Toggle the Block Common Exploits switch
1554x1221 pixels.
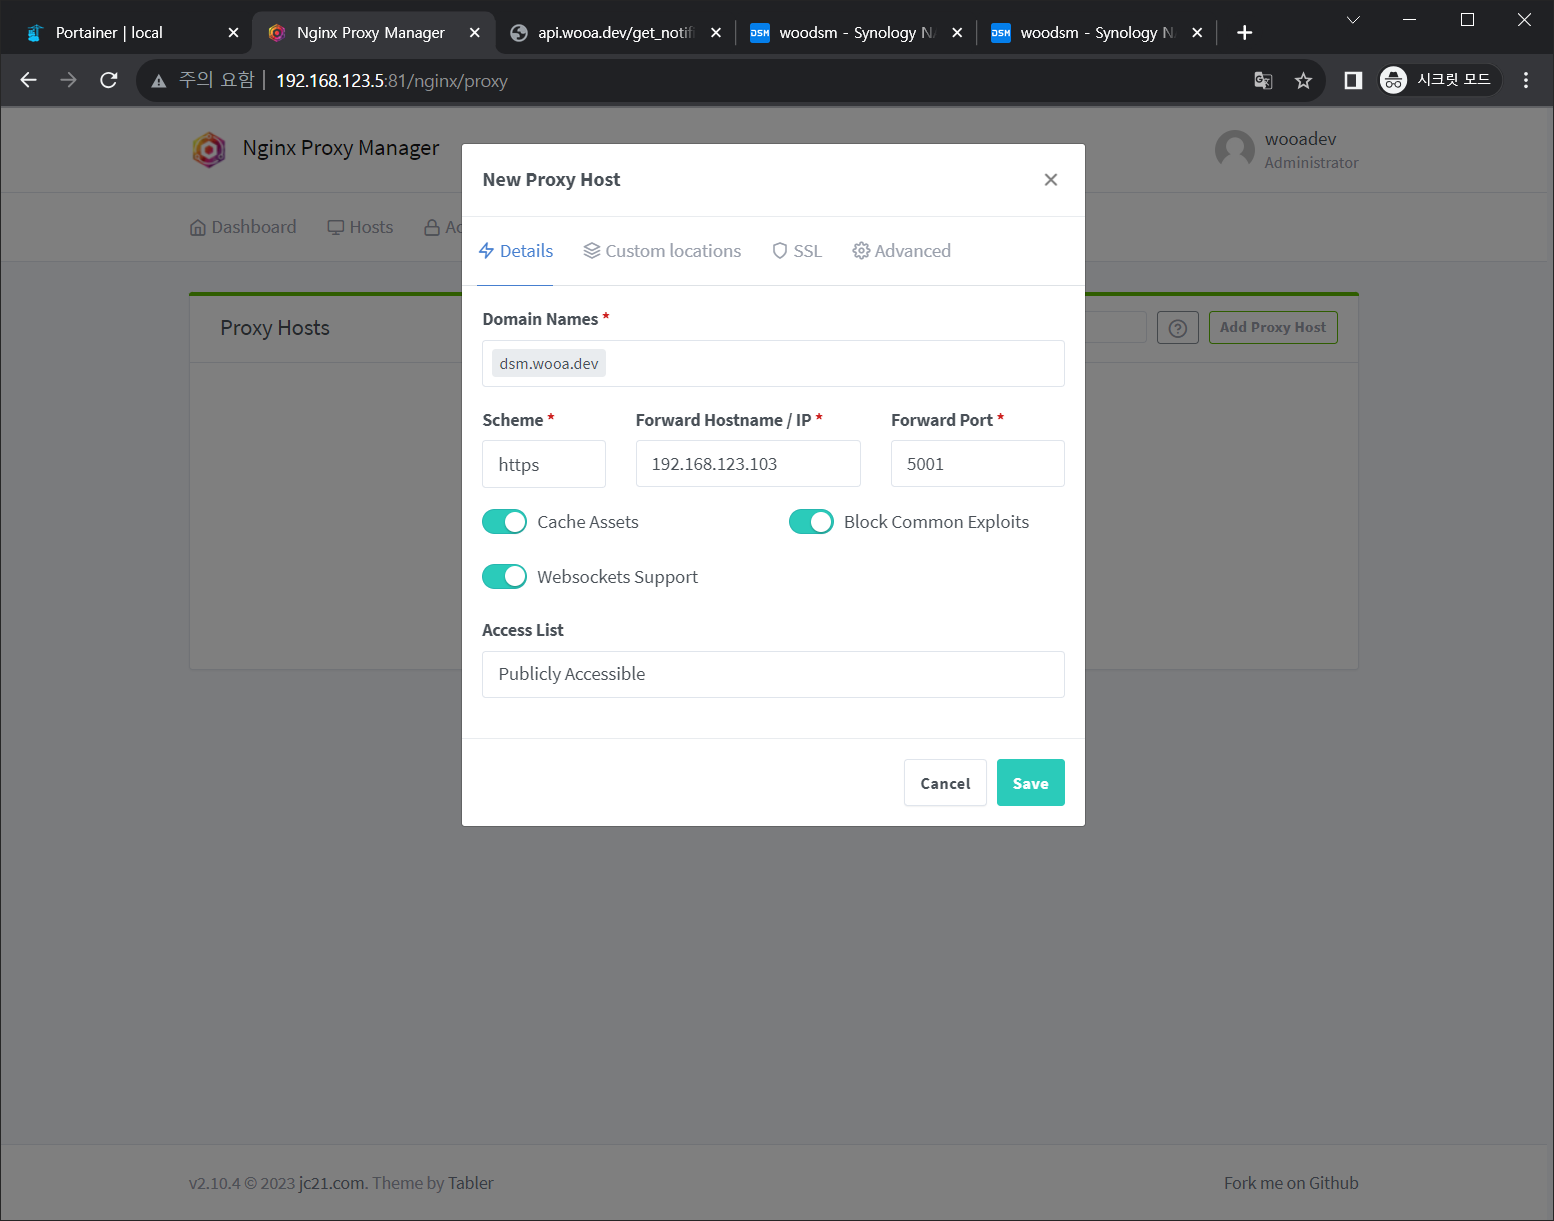click(811, 522)
